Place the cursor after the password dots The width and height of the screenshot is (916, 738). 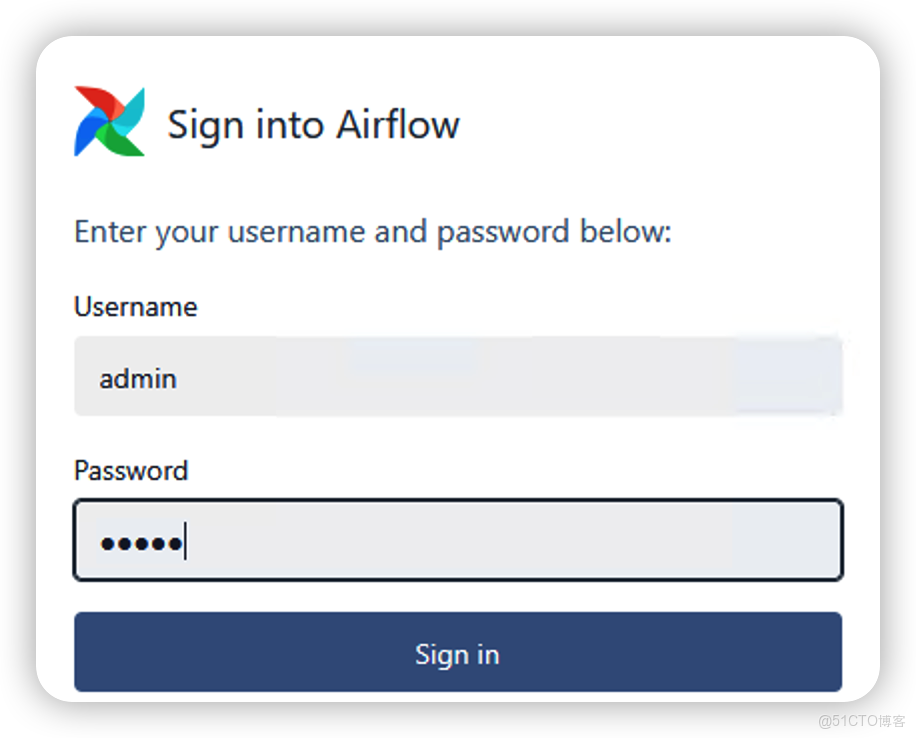(x=185, y=543)
